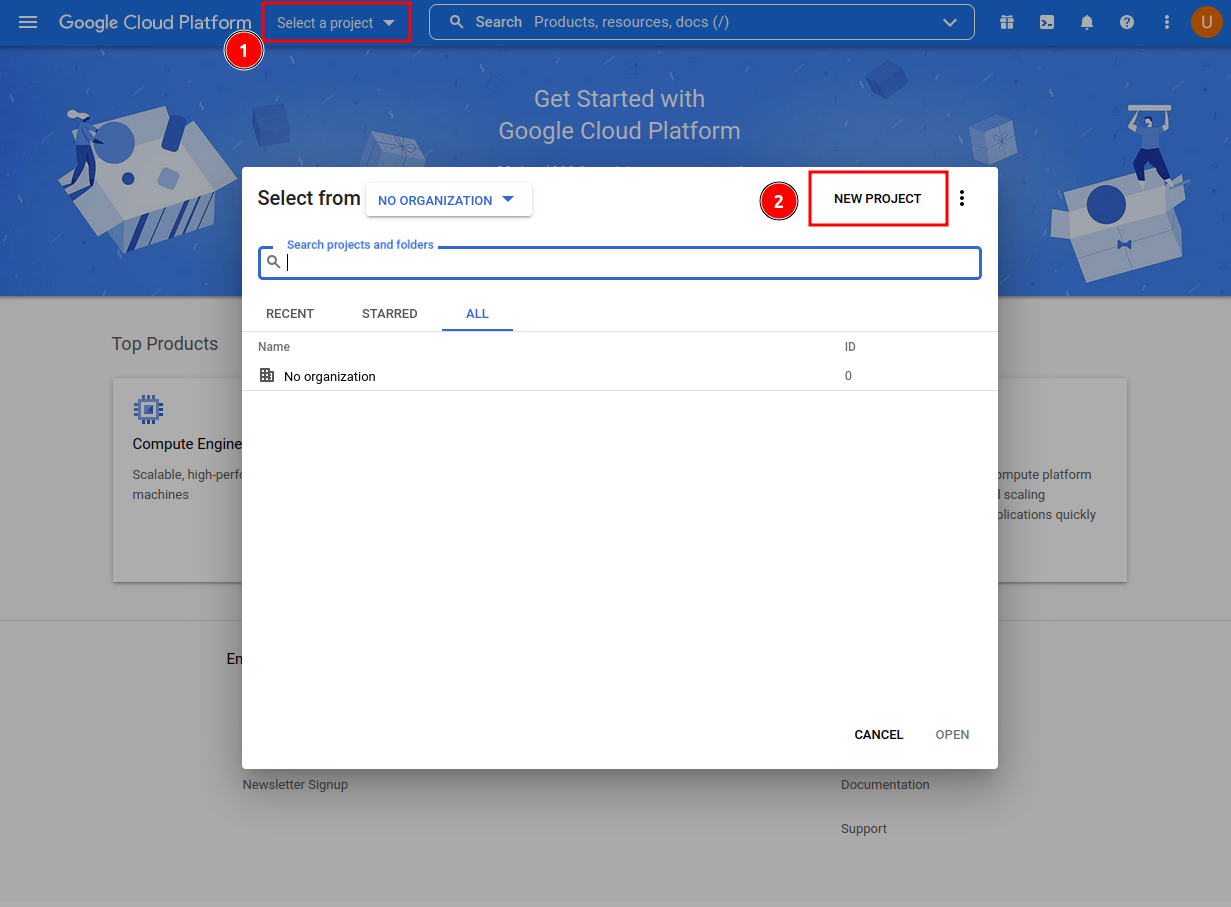Viewport: 1231px width, 907px height.
Task: Expand the NO ORGANIZATION dropdown
Action: click(449, 199)
